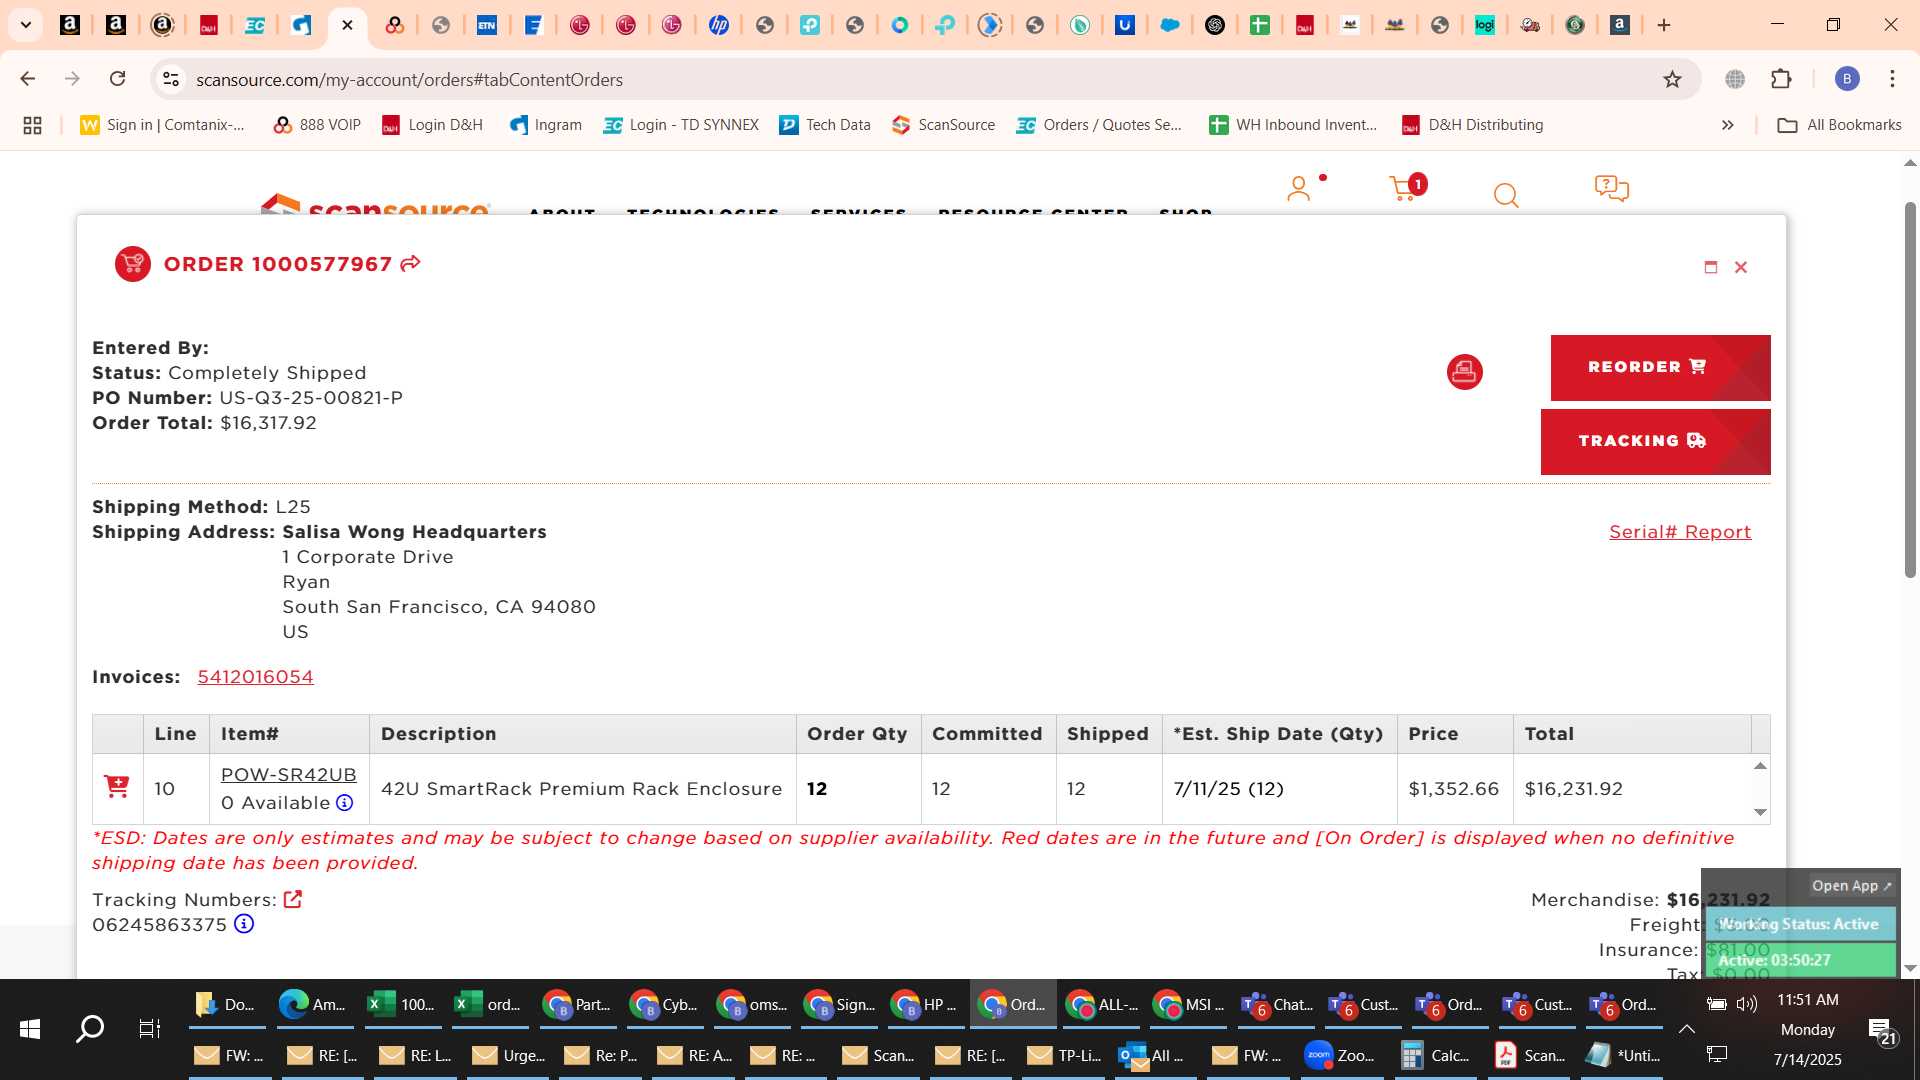Open Chrome three-dot menu

coord(1892,79)
